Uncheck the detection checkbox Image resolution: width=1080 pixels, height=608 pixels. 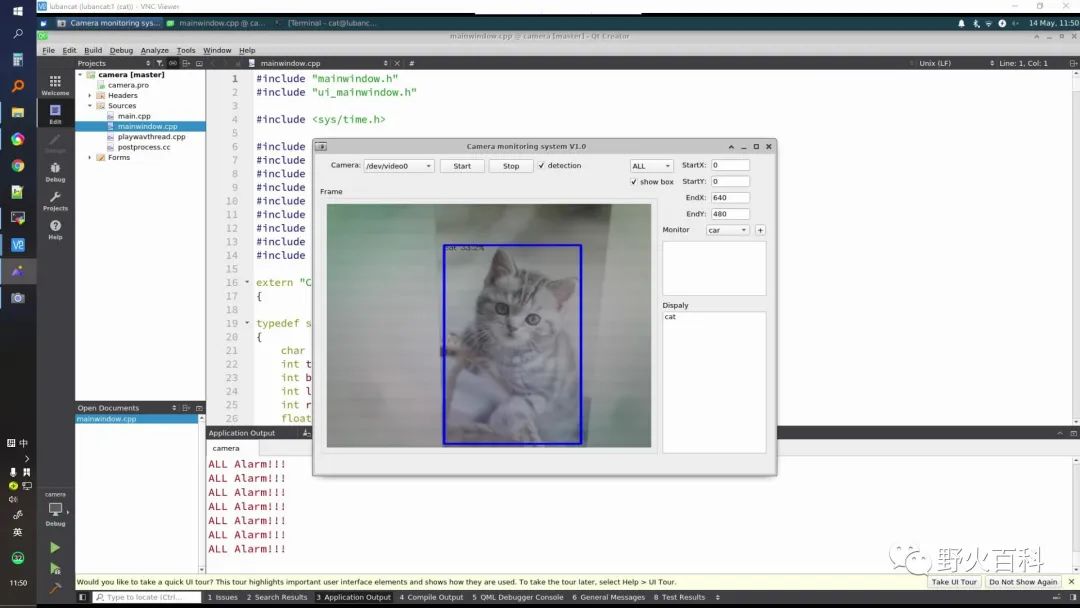[x=542, y=166]
